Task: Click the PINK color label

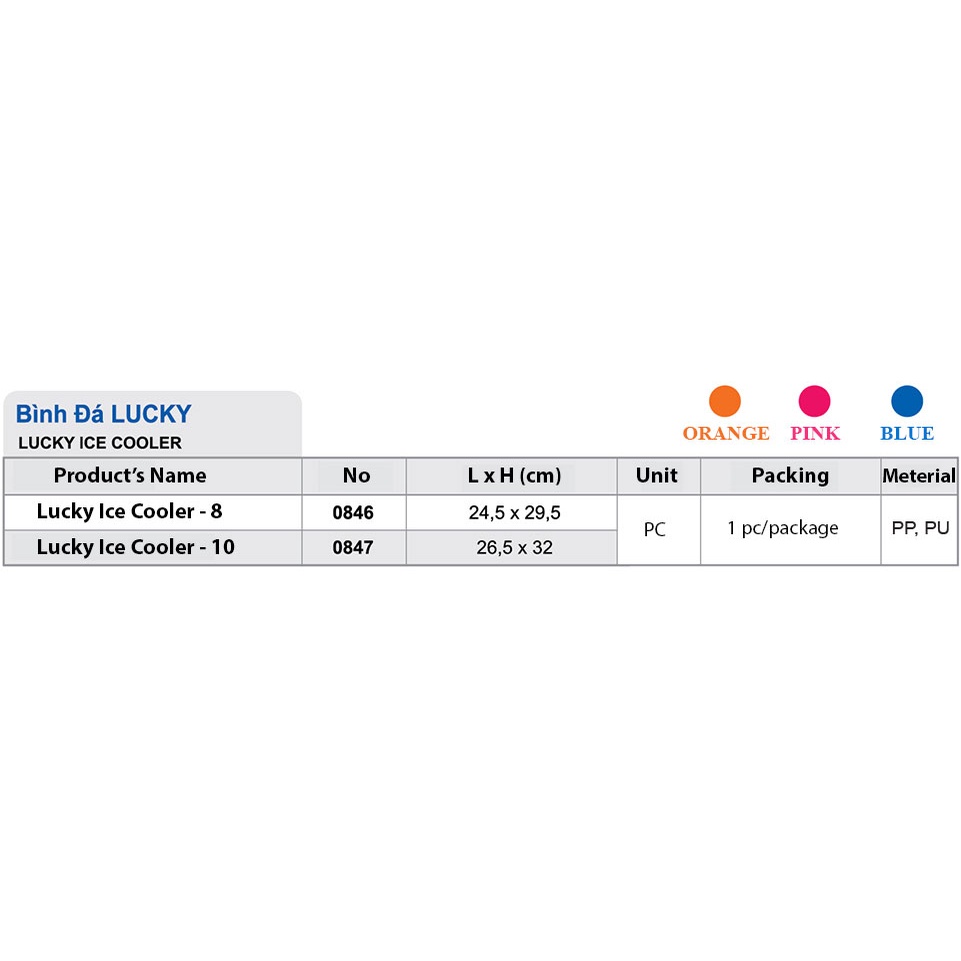Action: (x=815, y=433)
